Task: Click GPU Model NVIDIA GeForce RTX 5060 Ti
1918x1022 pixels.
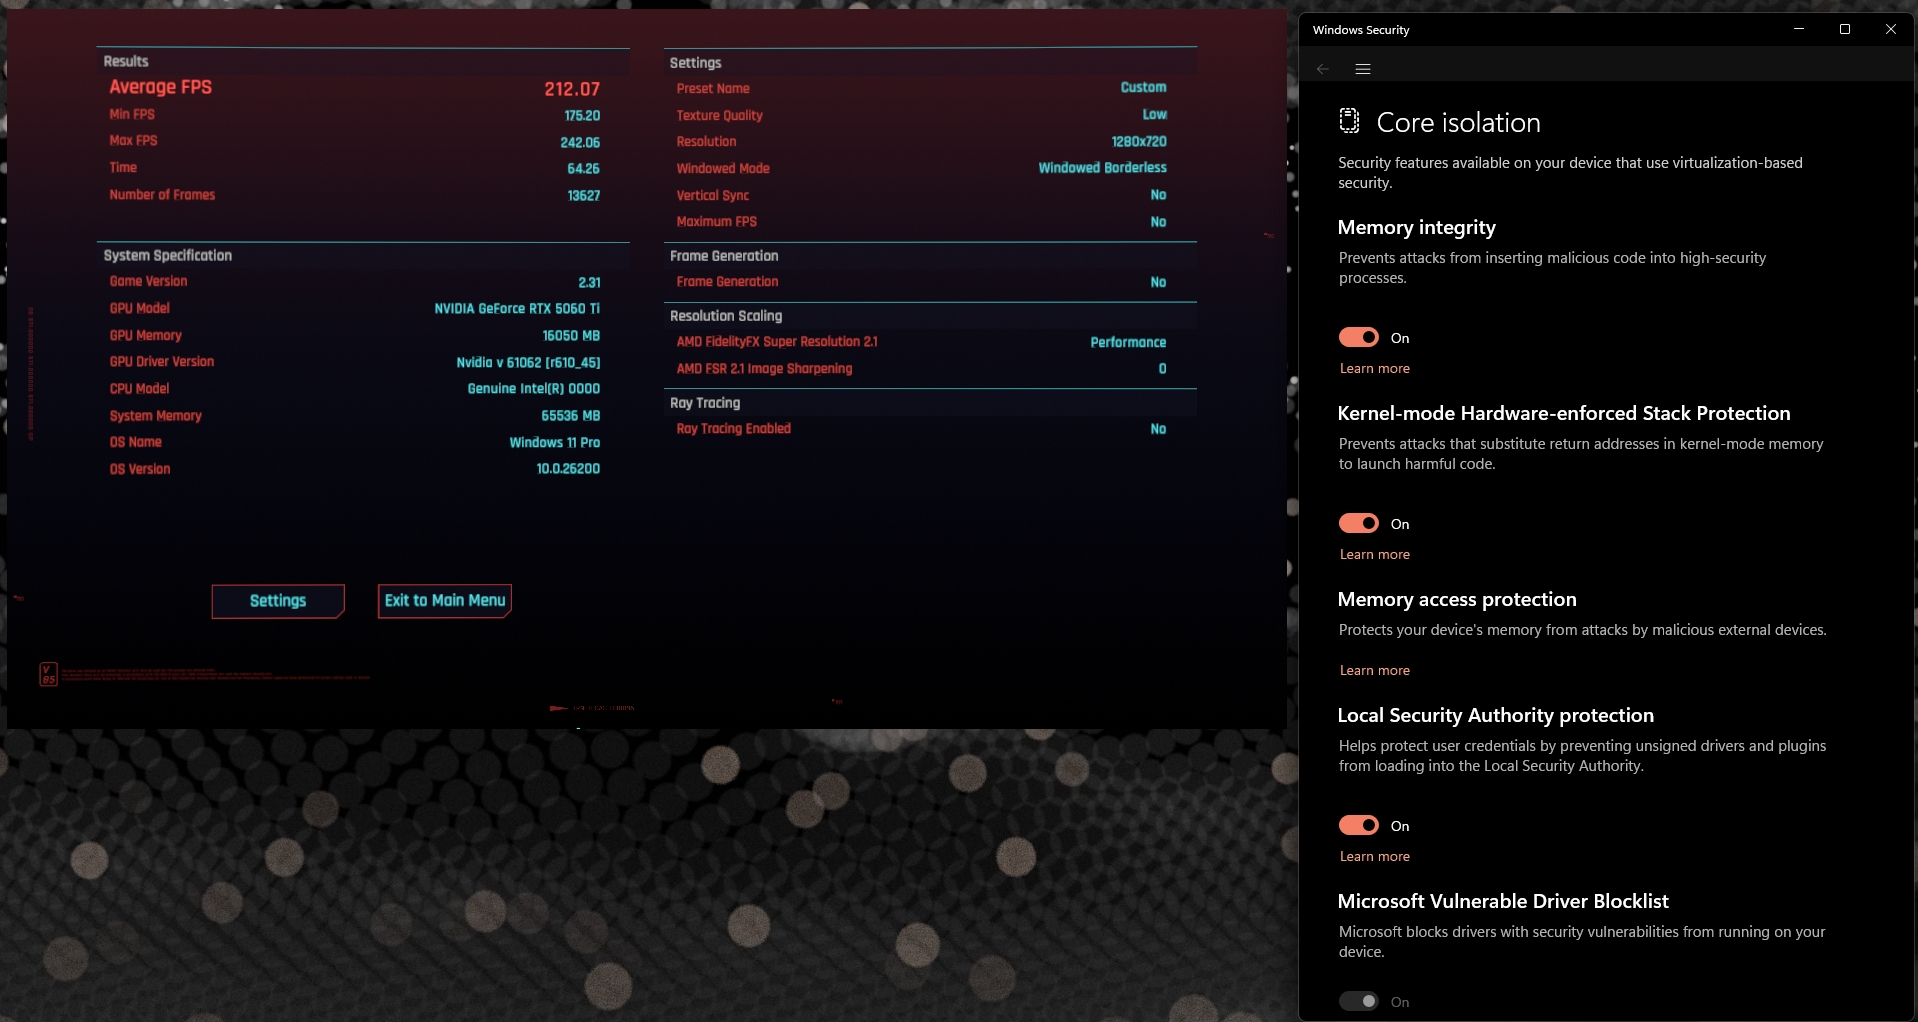Action: pos(517,309)
